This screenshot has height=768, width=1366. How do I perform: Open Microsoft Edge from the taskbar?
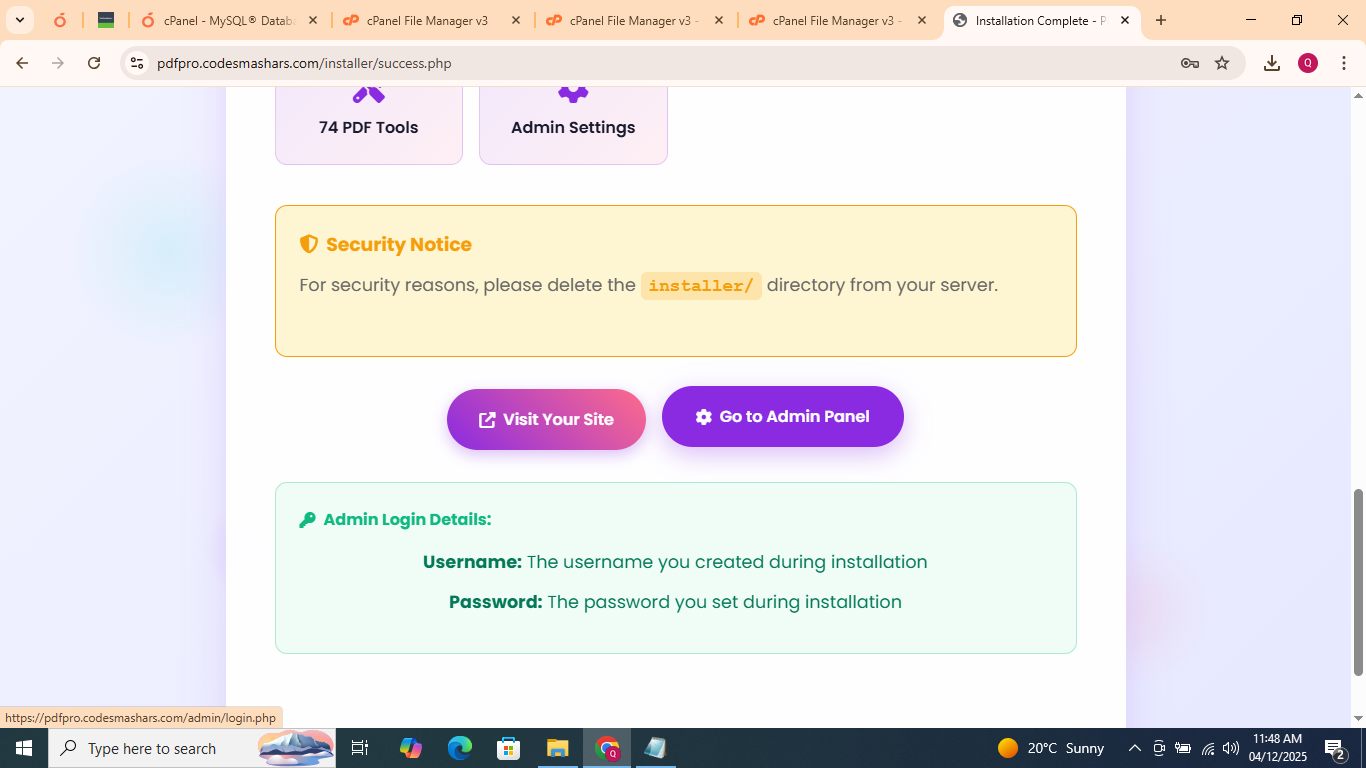(x=460, y=748)
